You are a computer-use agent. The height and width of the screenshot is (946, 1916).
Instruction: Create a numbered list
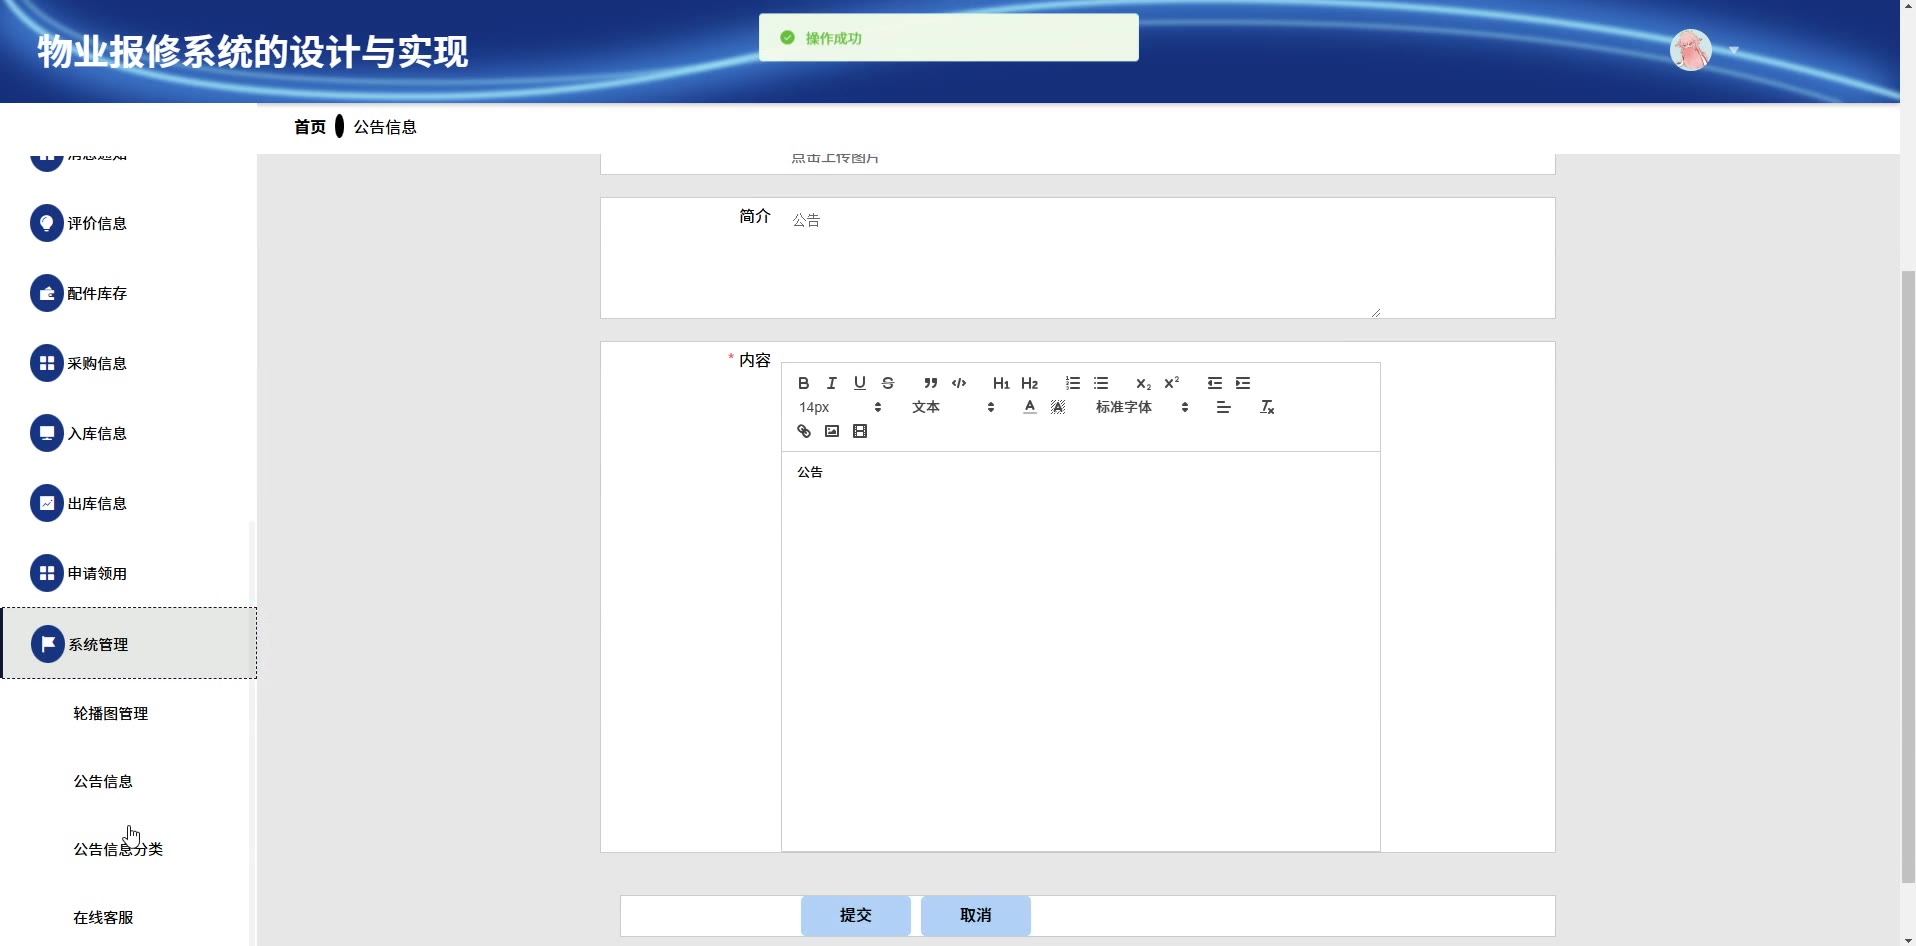1073,383
